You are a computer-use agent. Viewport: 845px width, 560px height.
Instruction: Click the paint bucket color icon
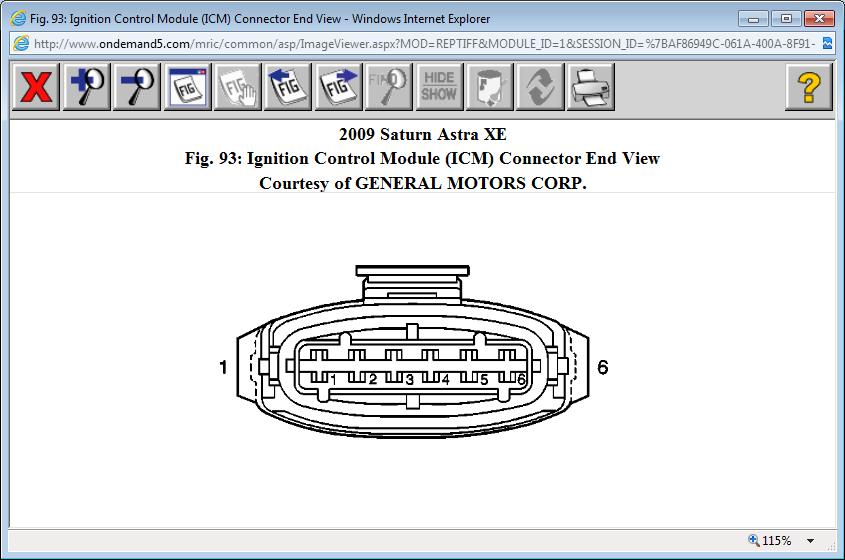(x=489, y=87)
